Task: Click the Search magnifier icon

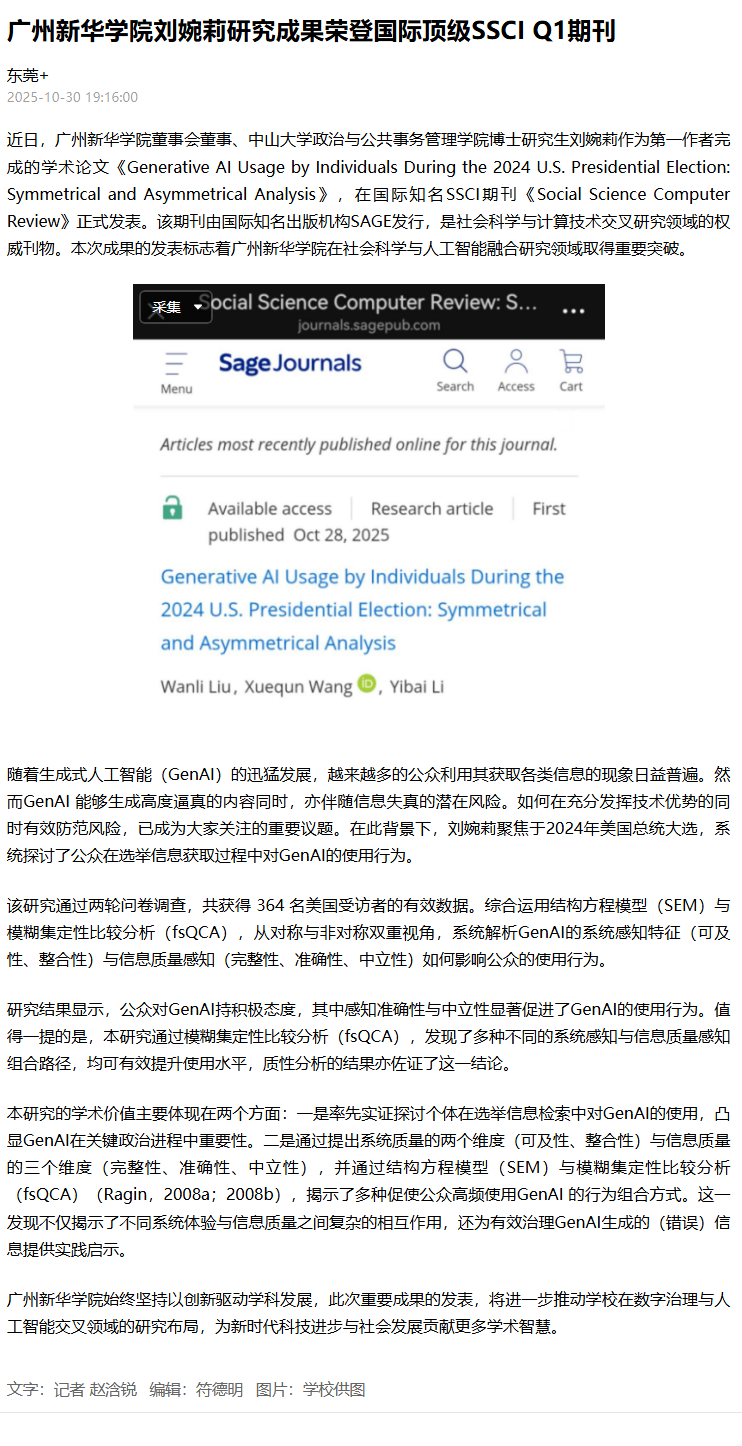Action: [455, 361]
